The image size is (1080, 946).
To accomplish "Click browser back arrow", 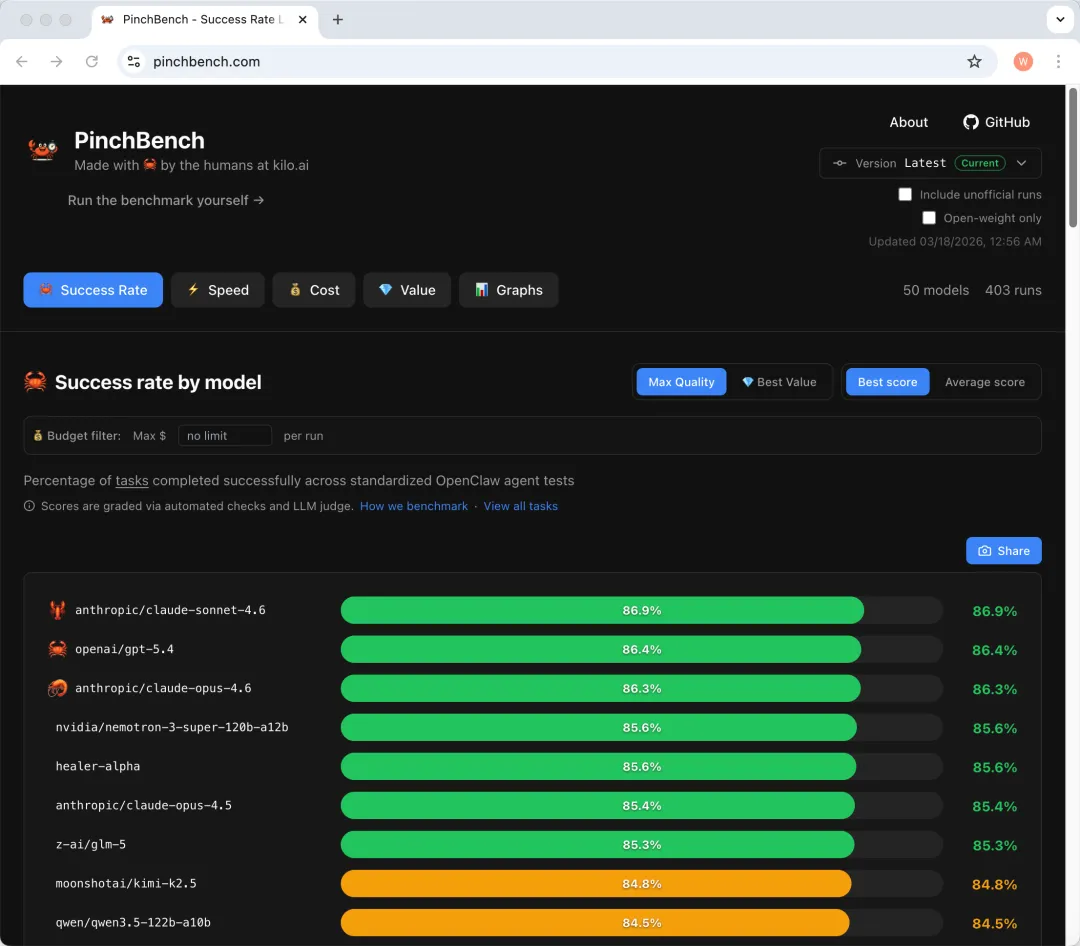I will [22, 61].
